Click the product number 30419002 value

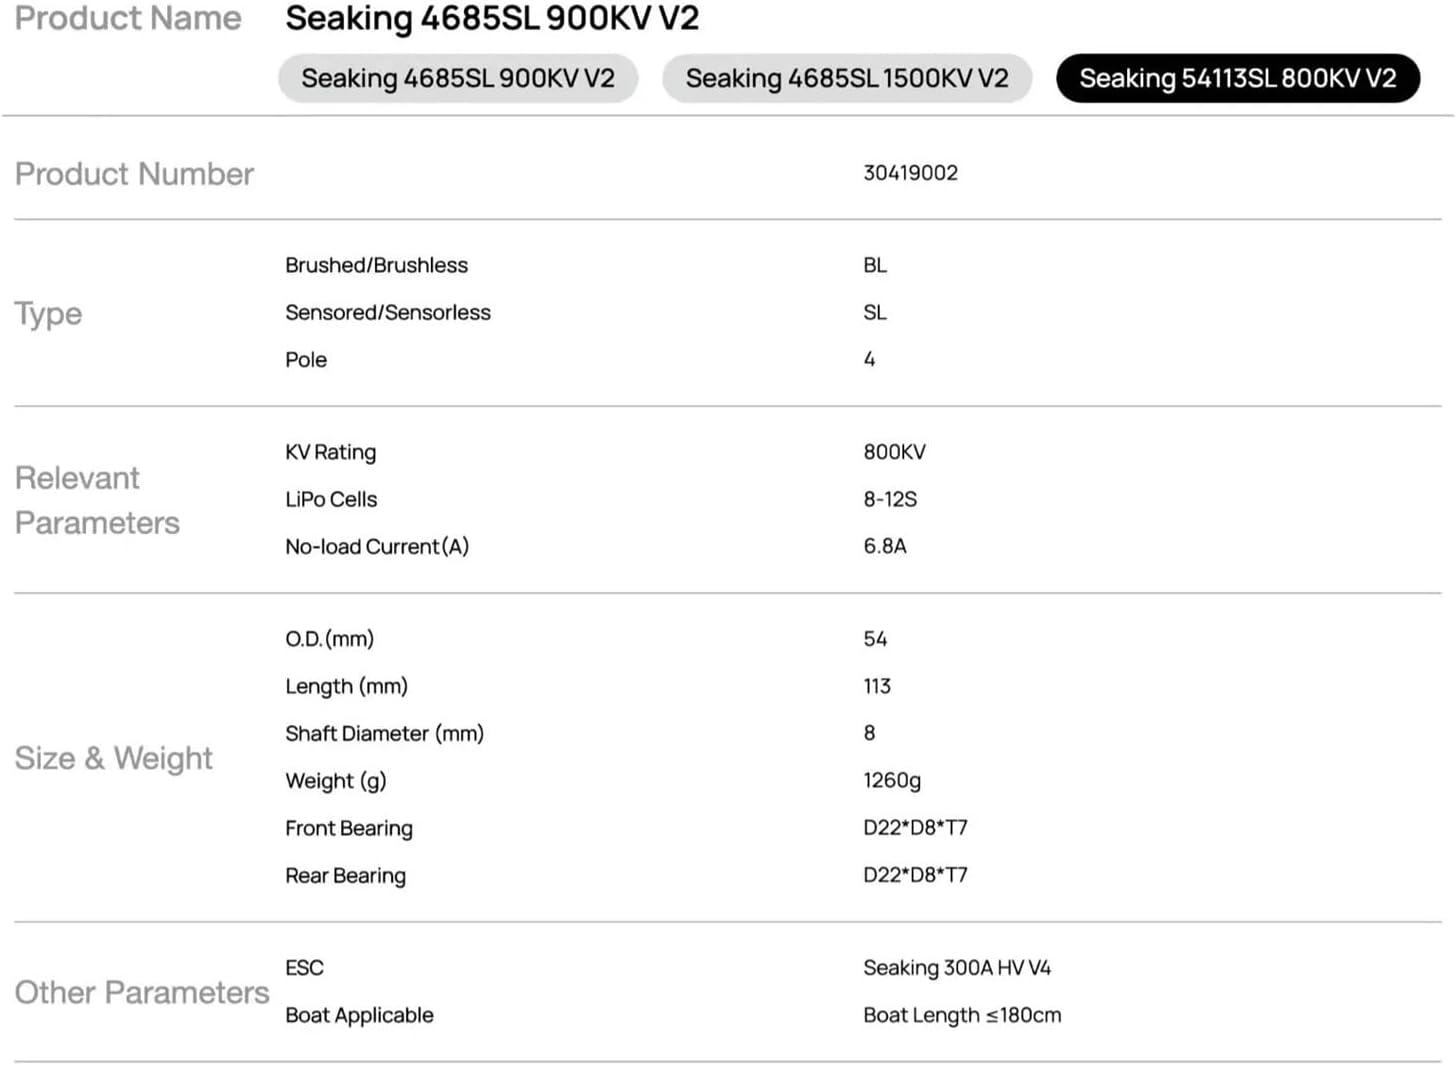click(910, 173)
